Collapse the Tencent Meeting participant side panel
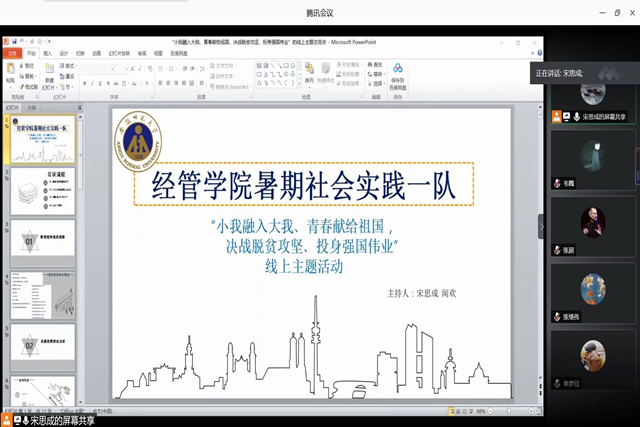Screen dimensions: 640x427 tap(541, 226)
